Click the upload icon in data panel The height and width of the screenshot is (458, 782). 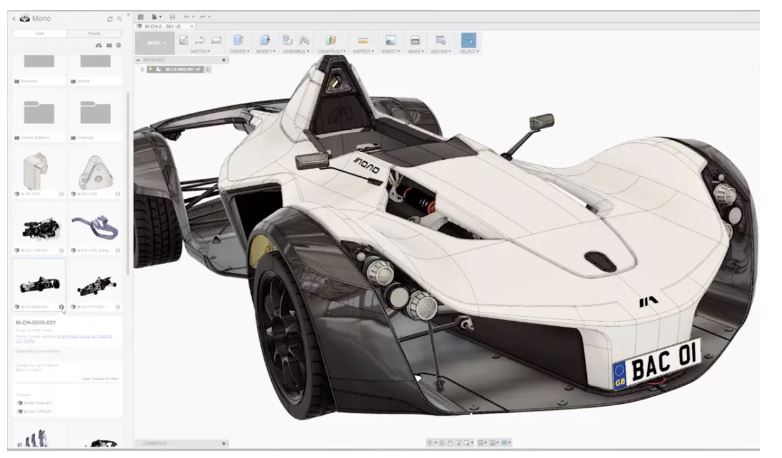[99, 45]
